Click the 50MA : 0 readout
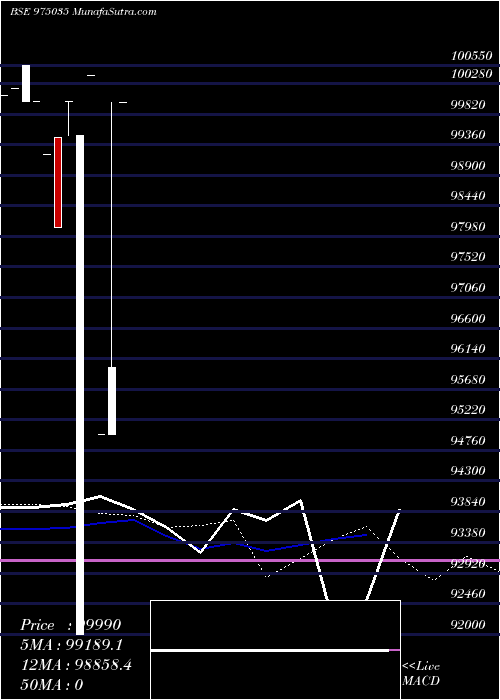The image size is (500, 700). [52, 685]
